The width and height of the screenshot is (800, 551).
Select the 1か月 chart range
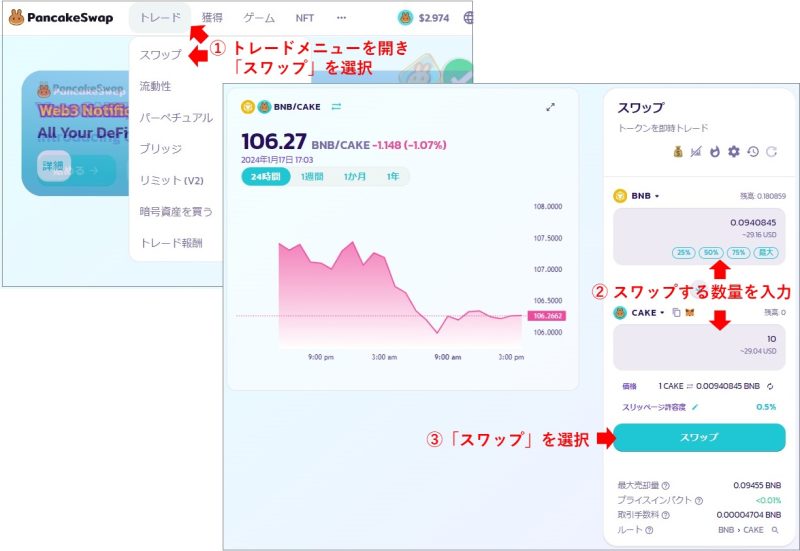tap(355, 177)
